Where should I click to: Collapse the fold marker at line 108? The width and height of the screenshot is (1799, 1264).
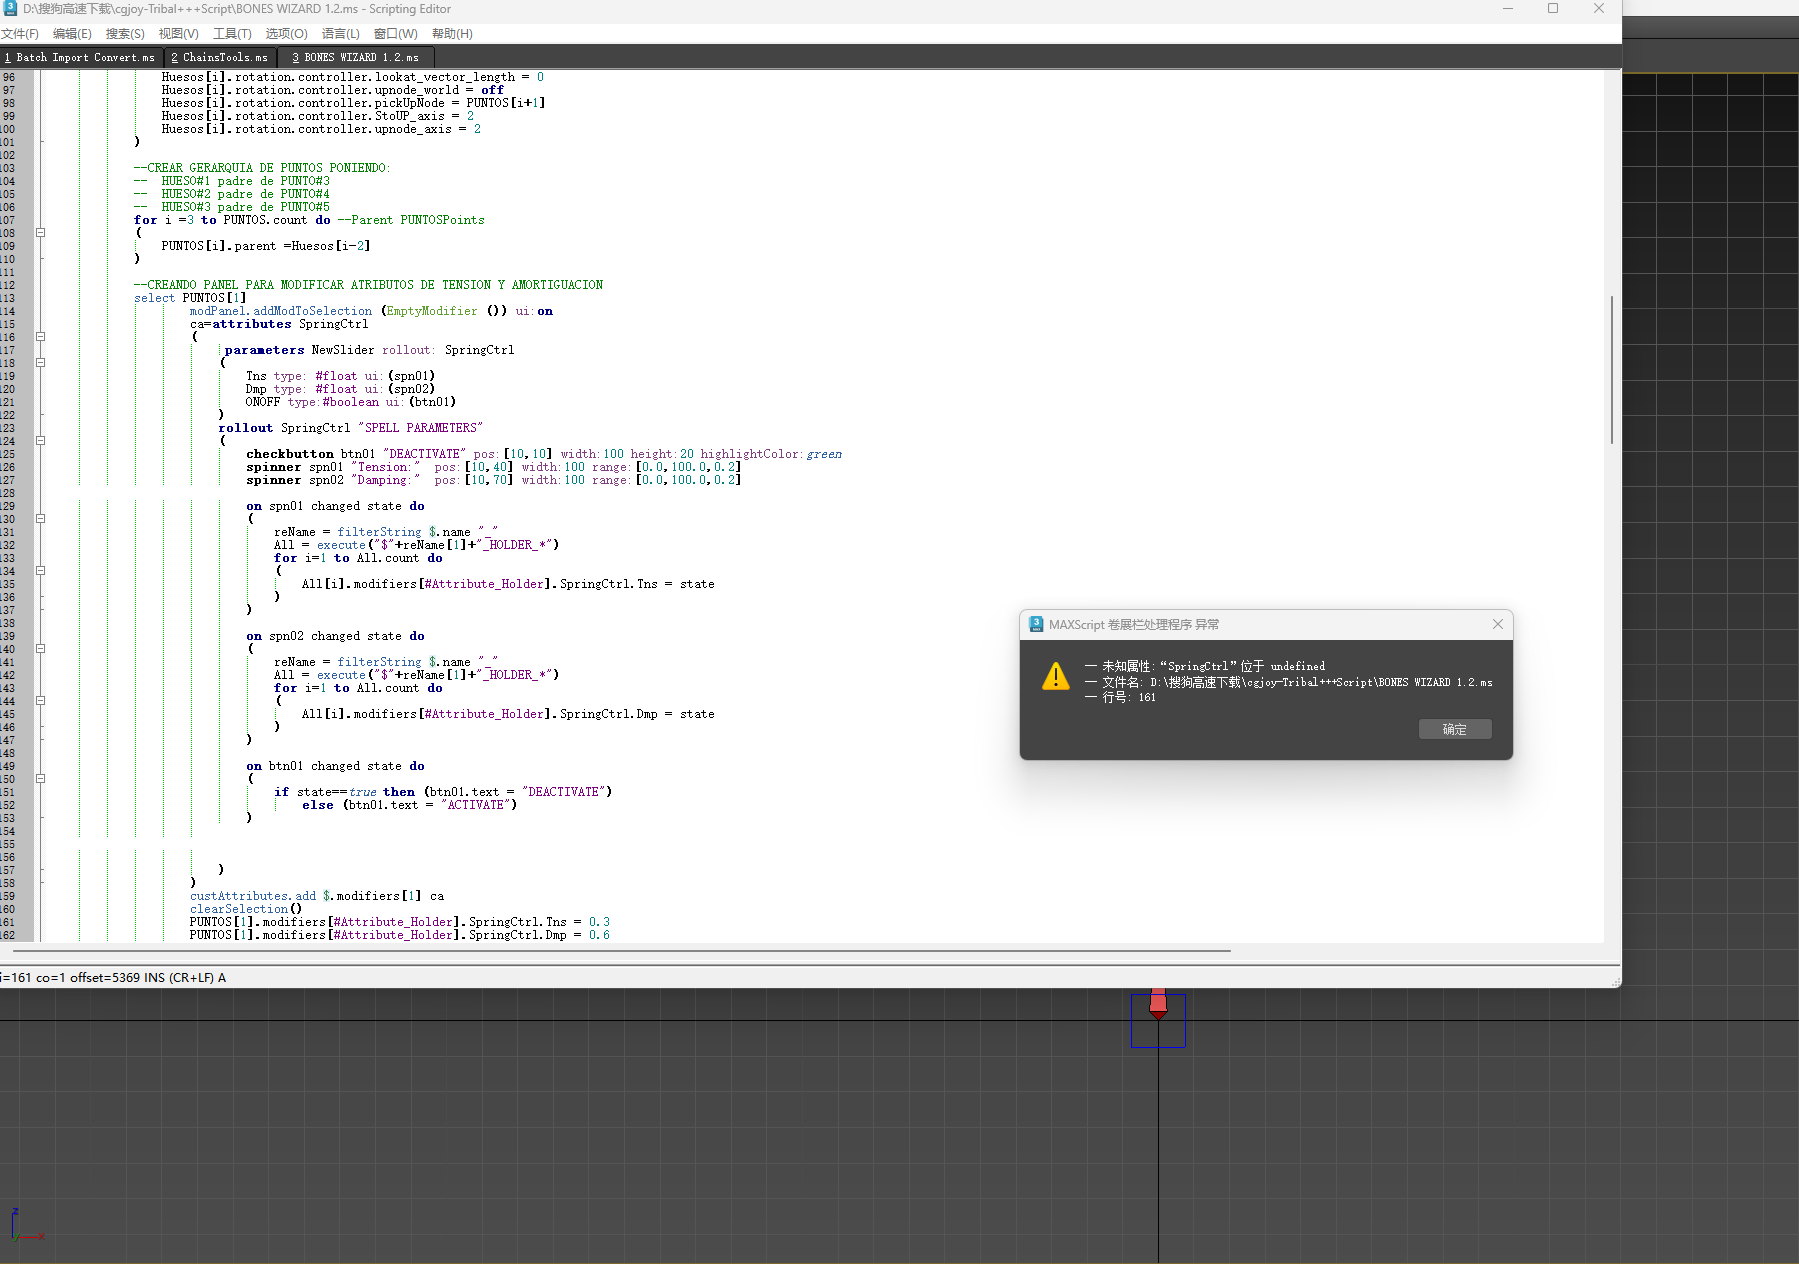pyautogui.click(x=41, y=232)
